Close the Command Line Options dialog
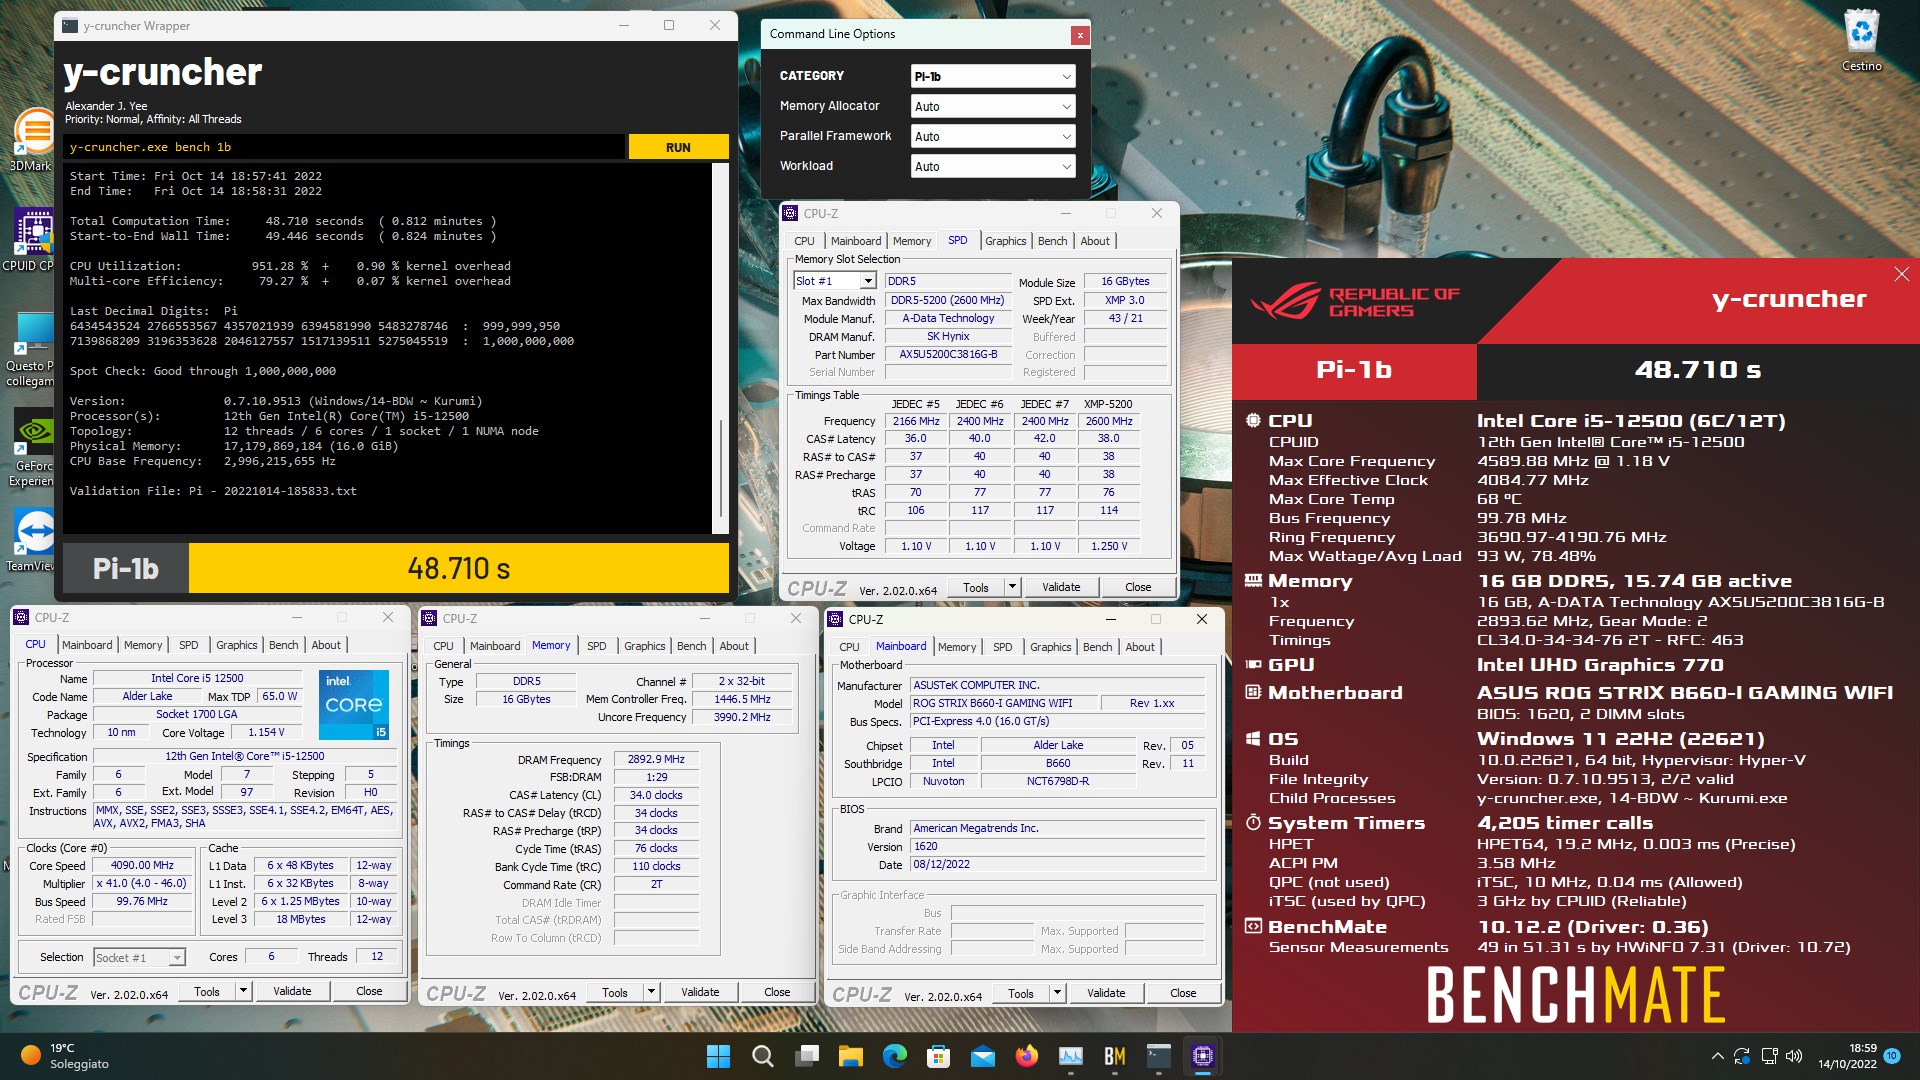1920x1080 pixels. (1079, 35)
